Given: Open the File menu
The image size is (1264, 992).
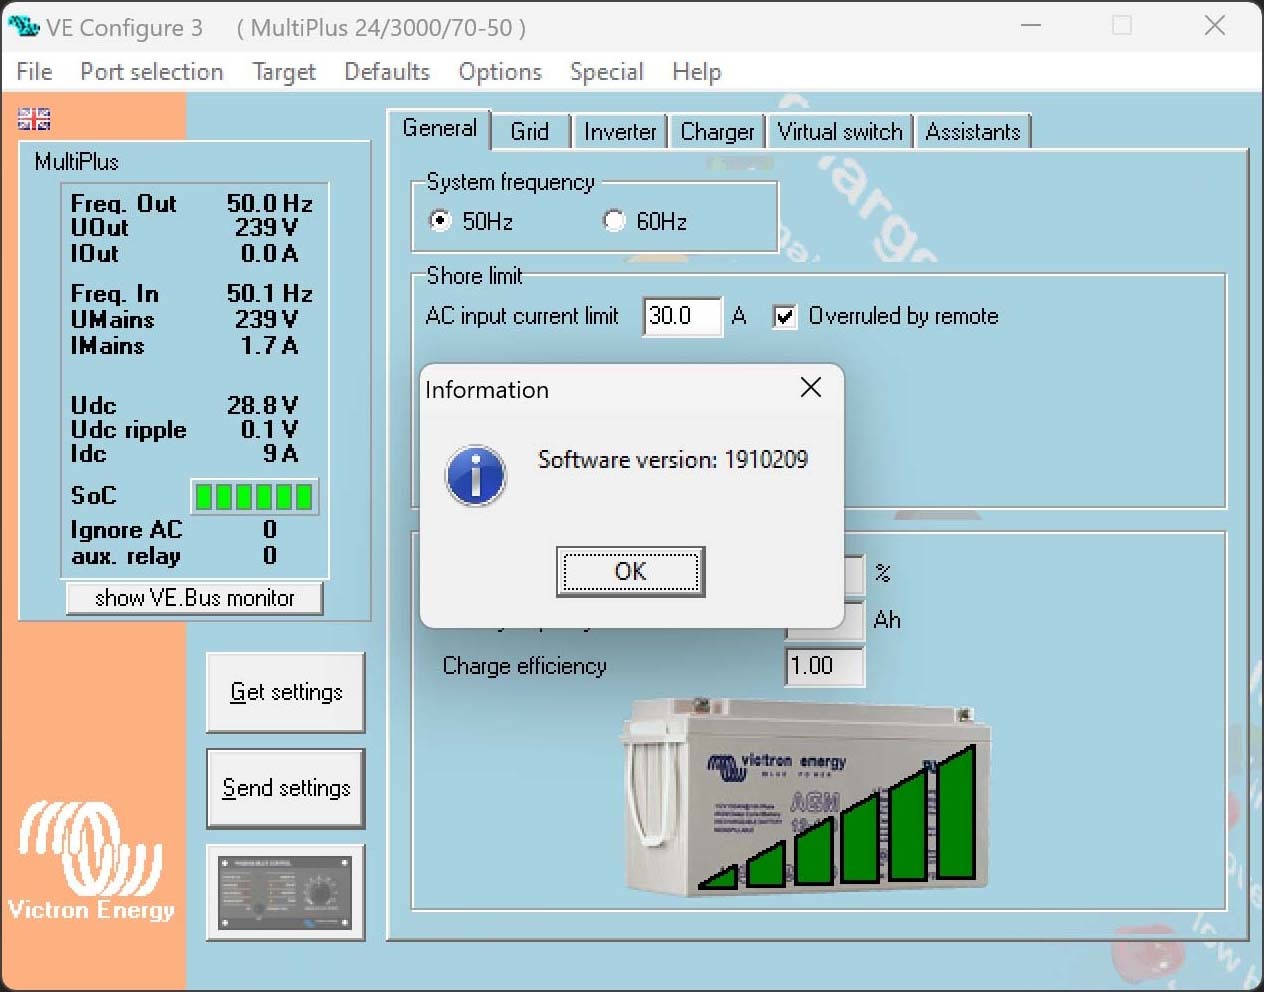Looking at the screenshot, I should 34,72.
